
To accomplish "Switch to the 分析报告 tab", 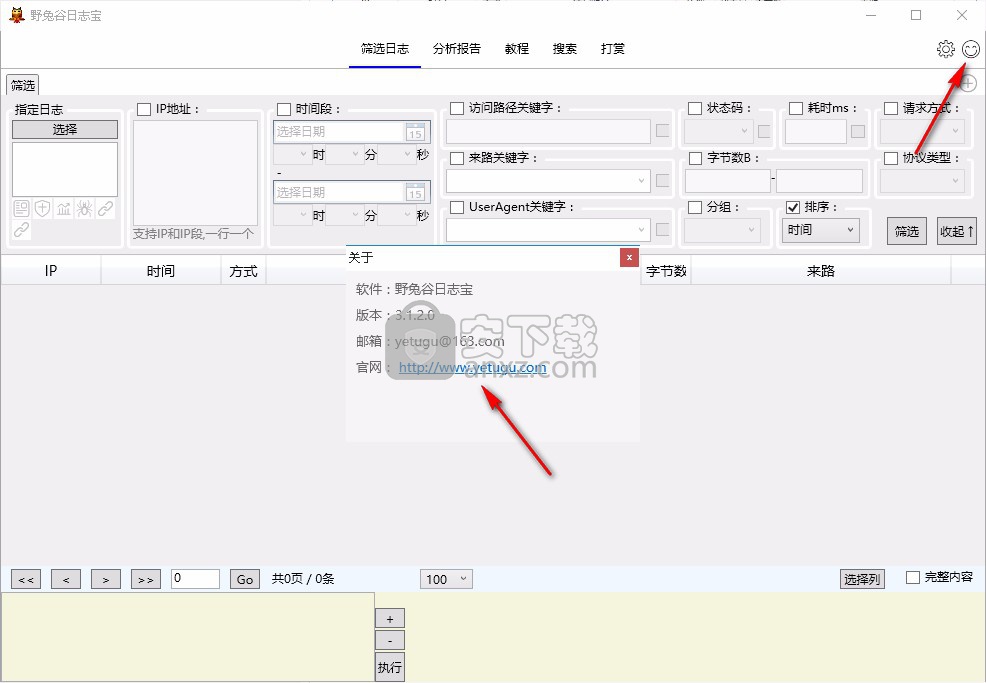I will pyautogui.click(x=457, y=48).
